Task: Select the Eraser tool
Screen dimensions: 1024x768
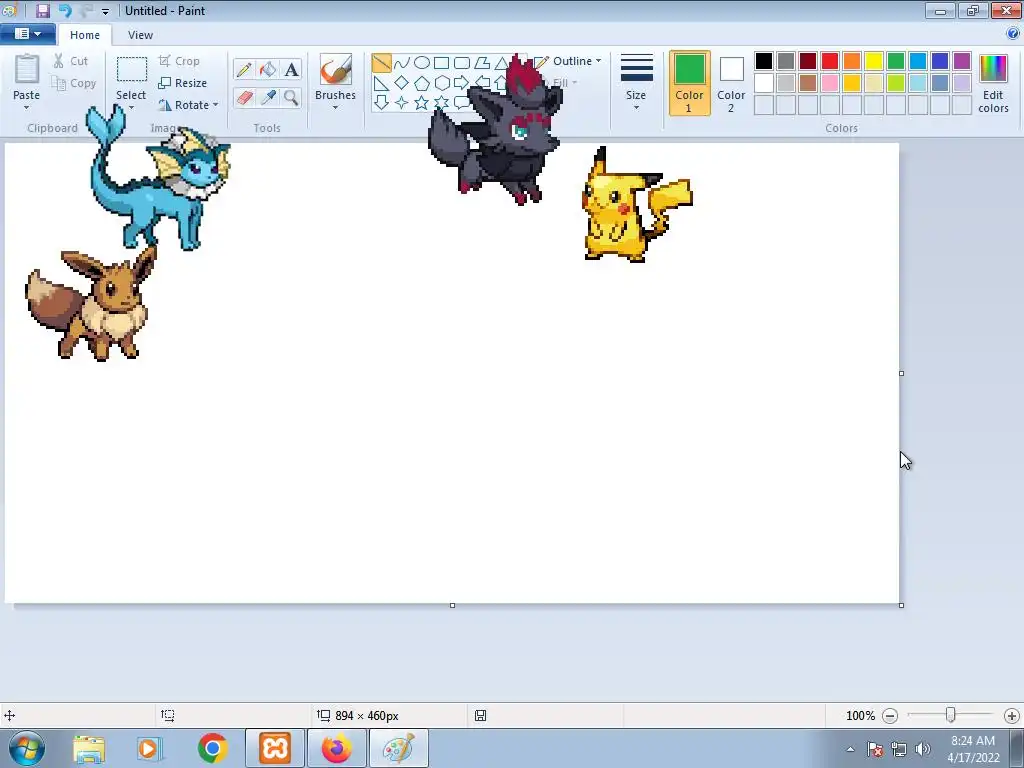Action: (x=244, y=97)
